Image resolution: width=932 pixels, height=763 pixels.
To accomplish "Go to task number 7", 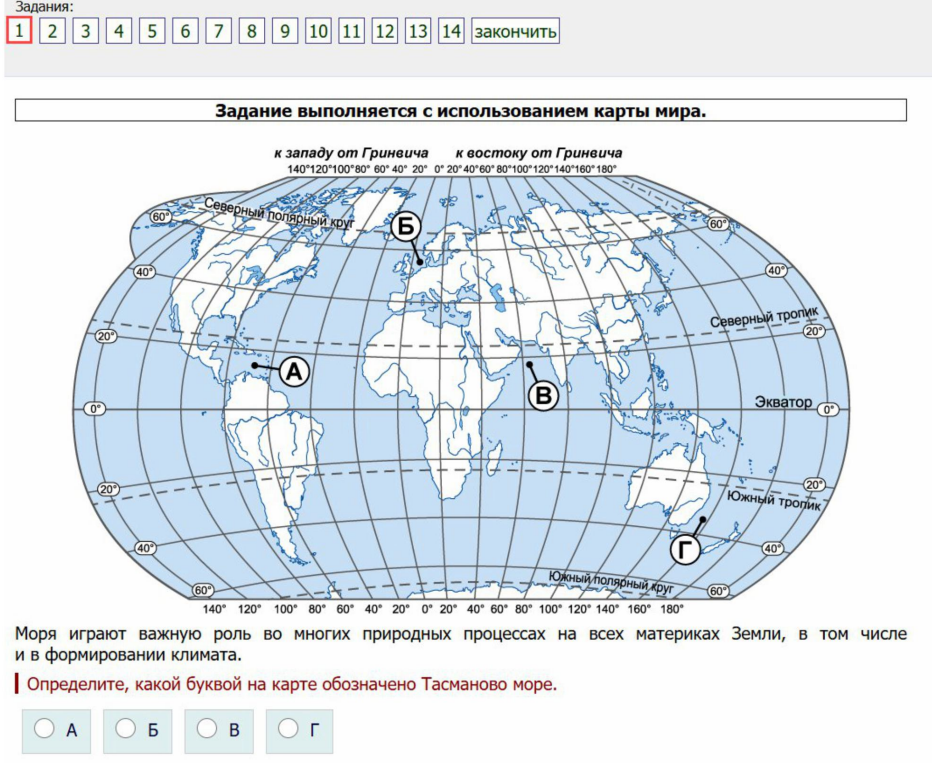I will (218, 31).
